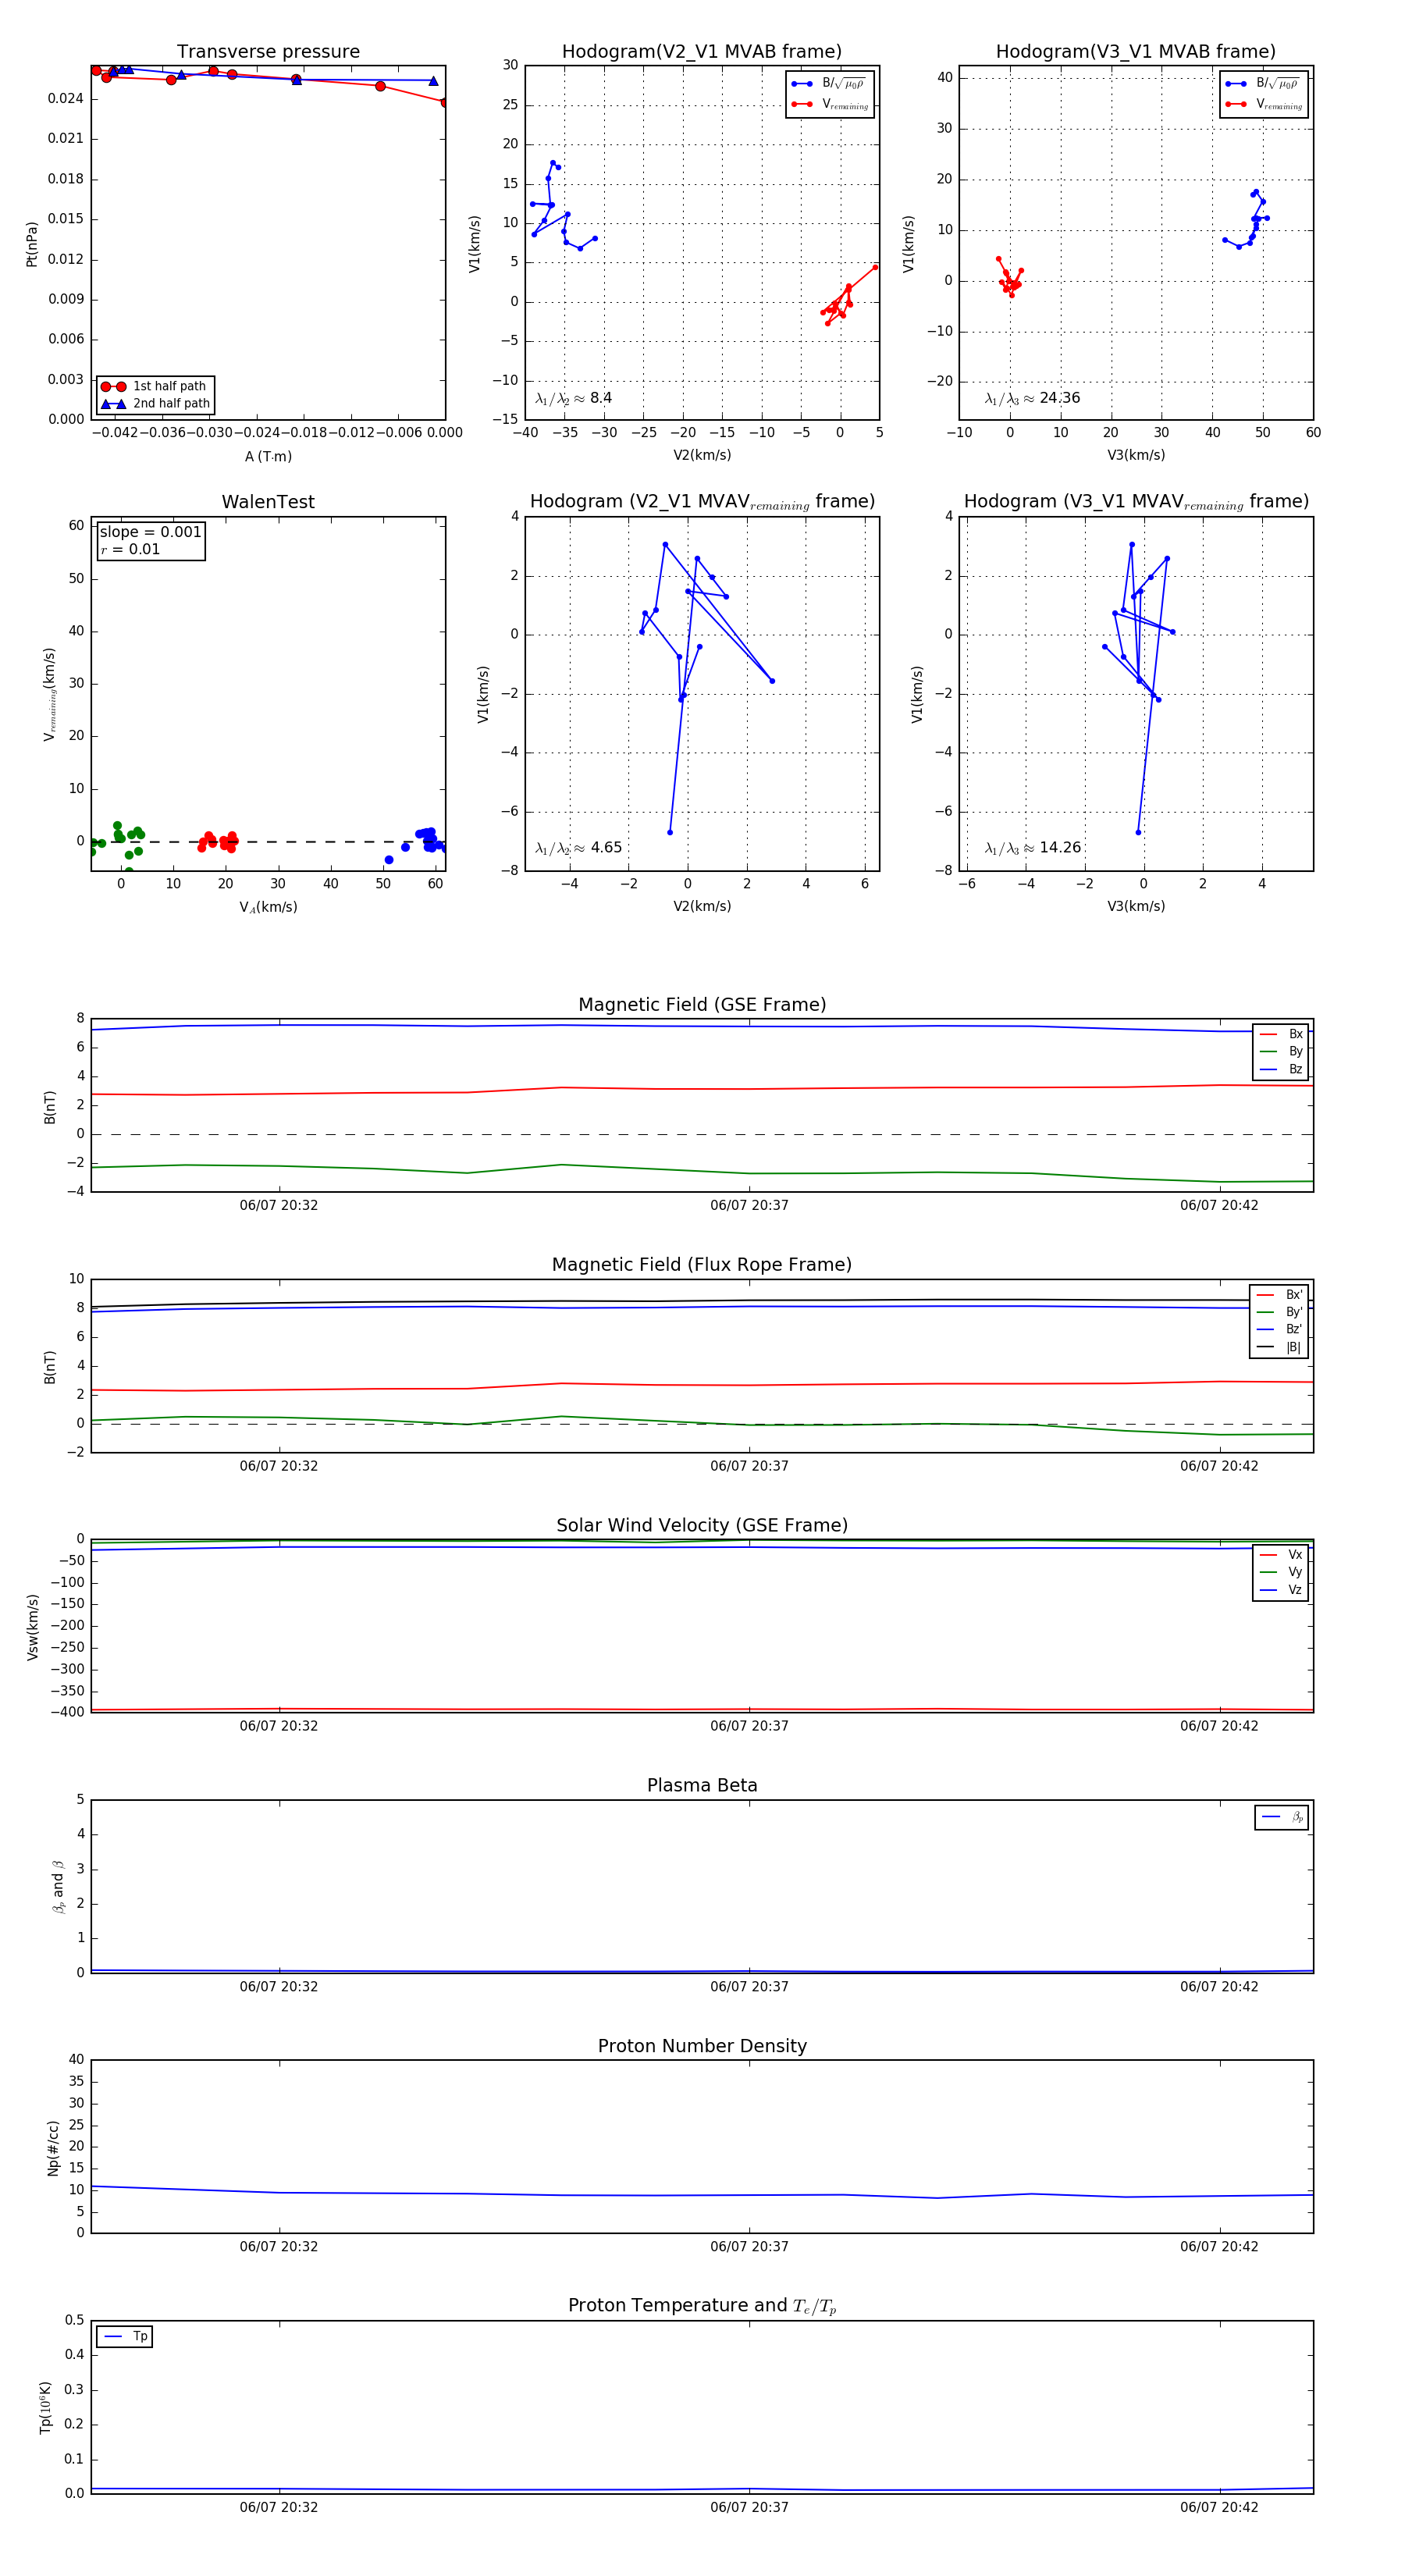
Task: Click the "2nd half path" legend entry
Action: 156,404
